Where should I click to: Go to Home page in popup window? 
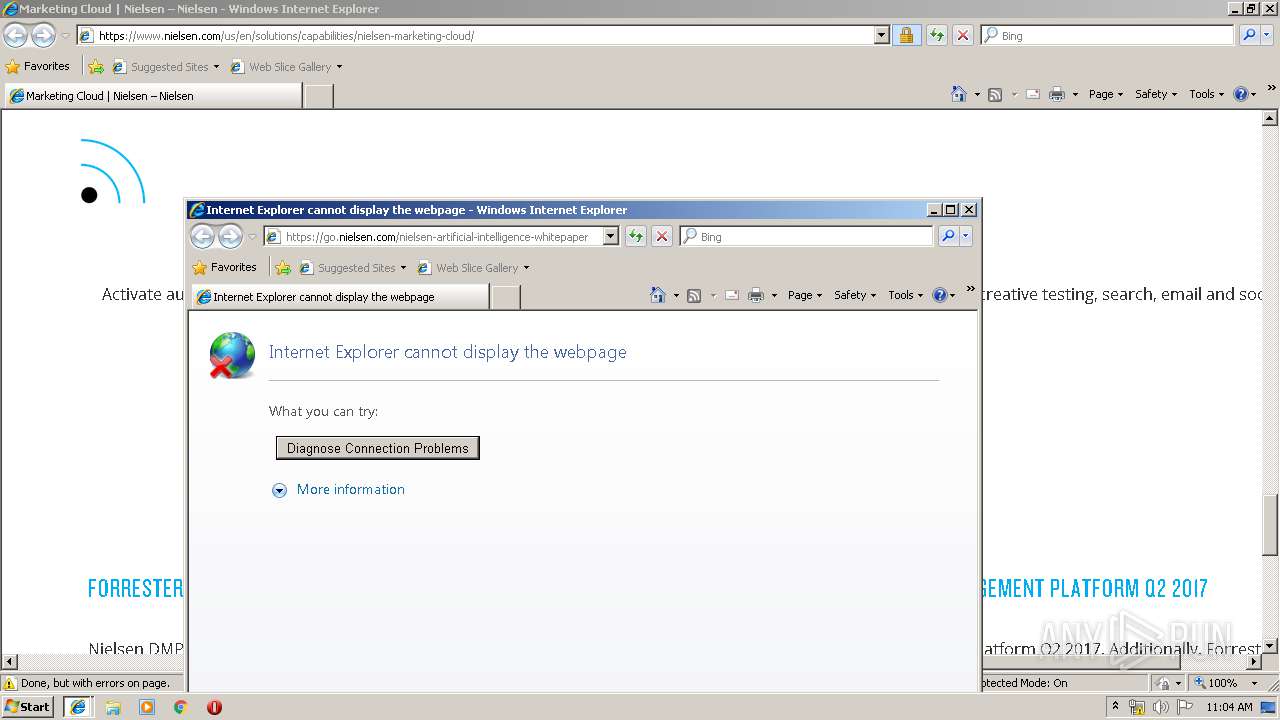pos(658,295)
